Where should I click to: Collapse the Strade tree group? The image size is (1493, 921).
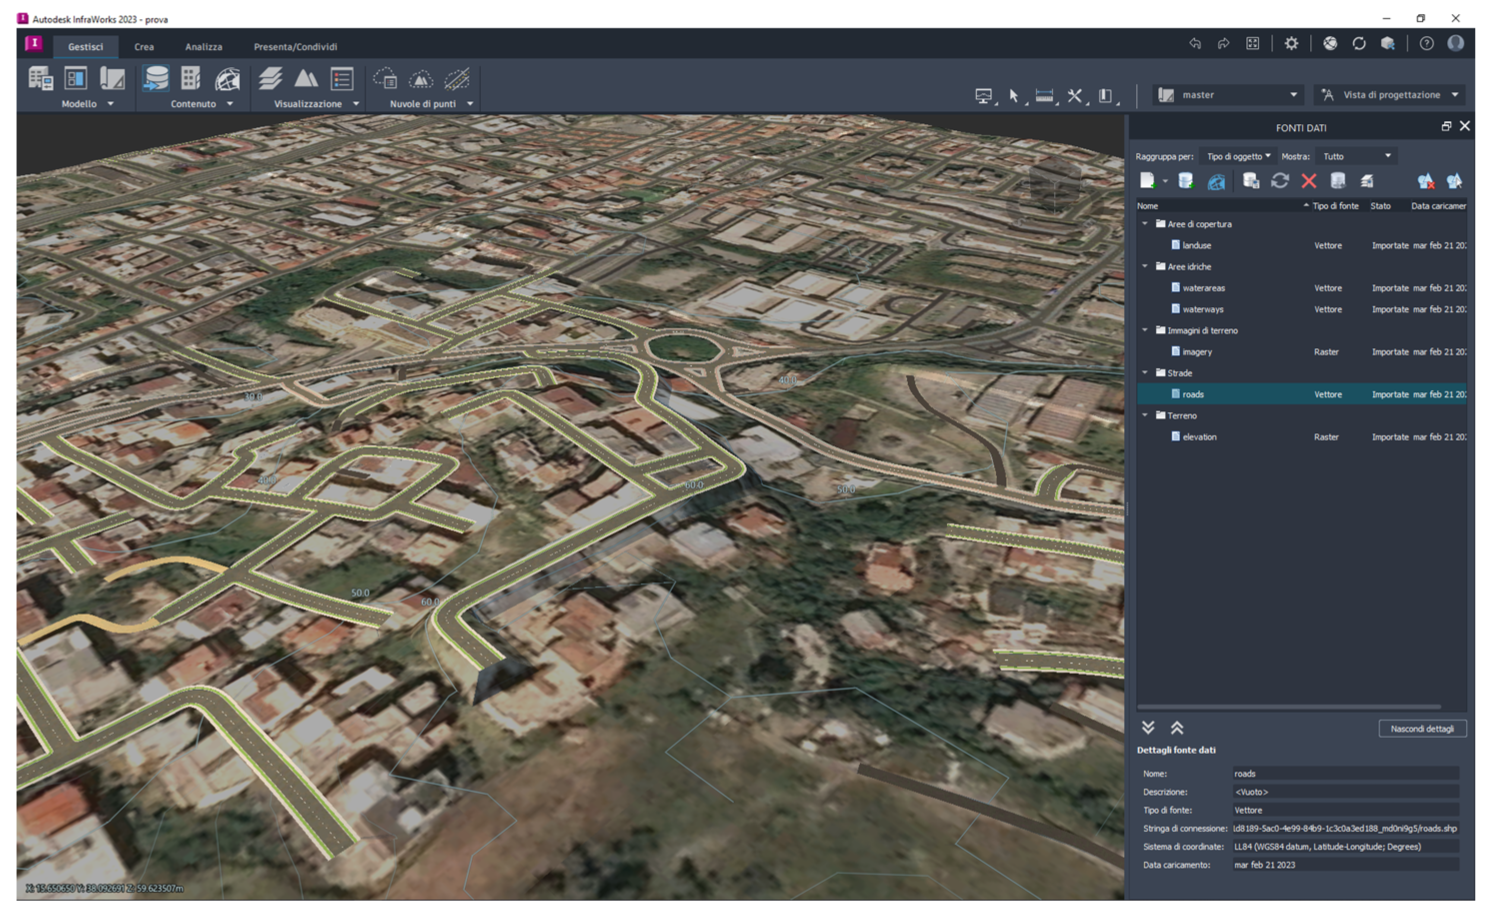1145,373
